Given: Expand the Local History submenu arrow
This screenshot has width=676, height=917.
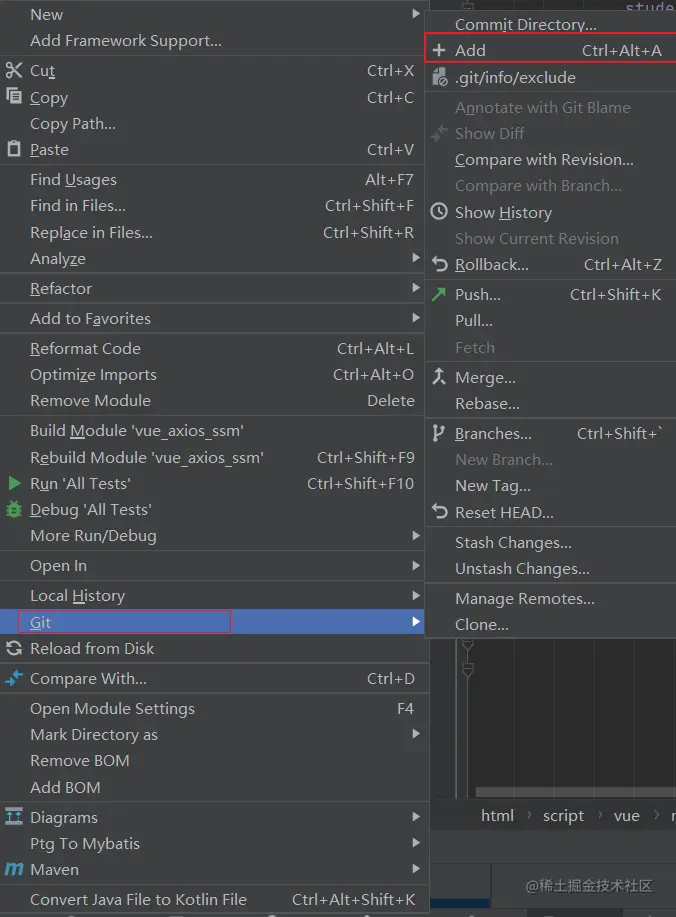Looking at the screenshot, I should (416, 595).
